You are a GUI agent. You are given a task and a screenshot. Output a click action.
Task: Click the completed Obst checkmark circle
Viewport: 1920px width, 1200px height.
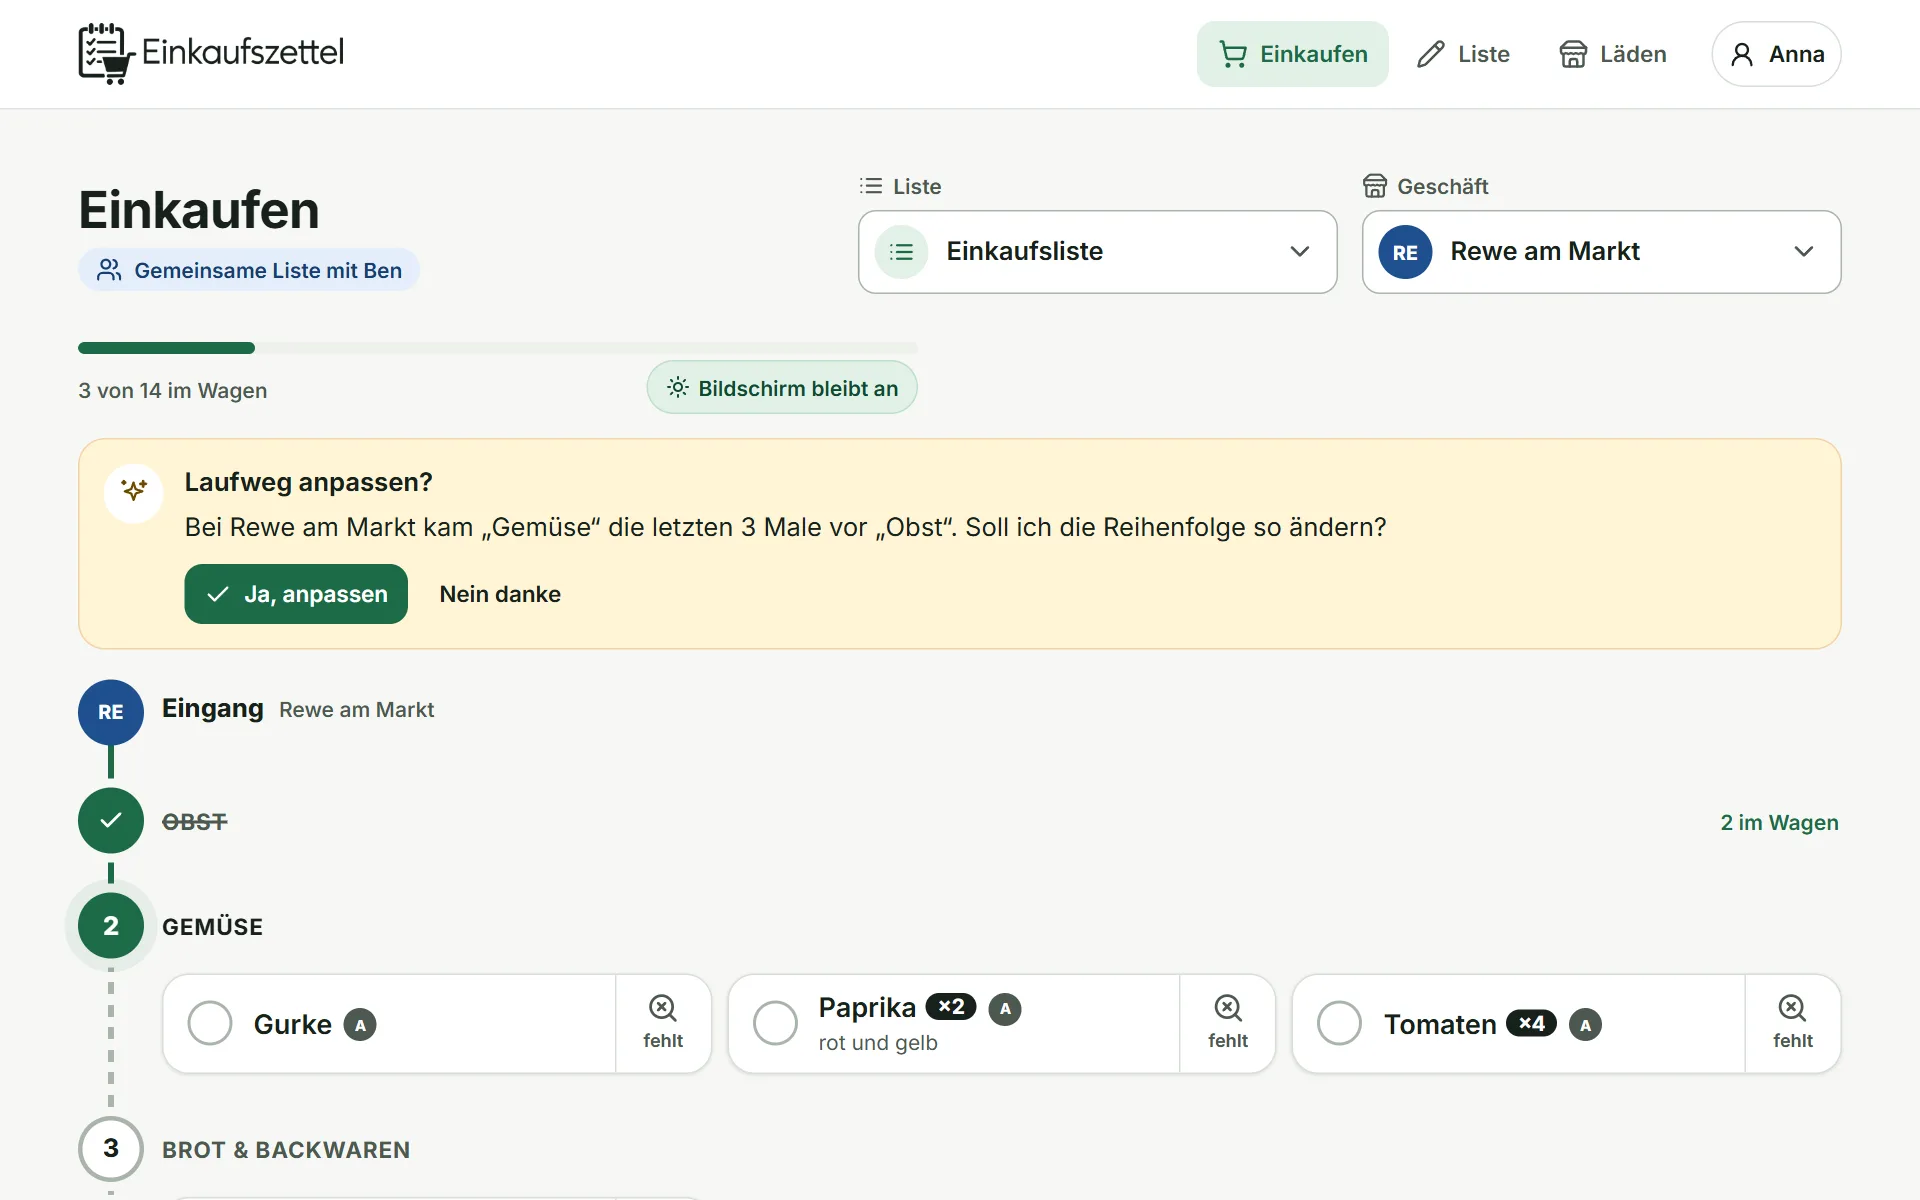(x=111, y=821)
